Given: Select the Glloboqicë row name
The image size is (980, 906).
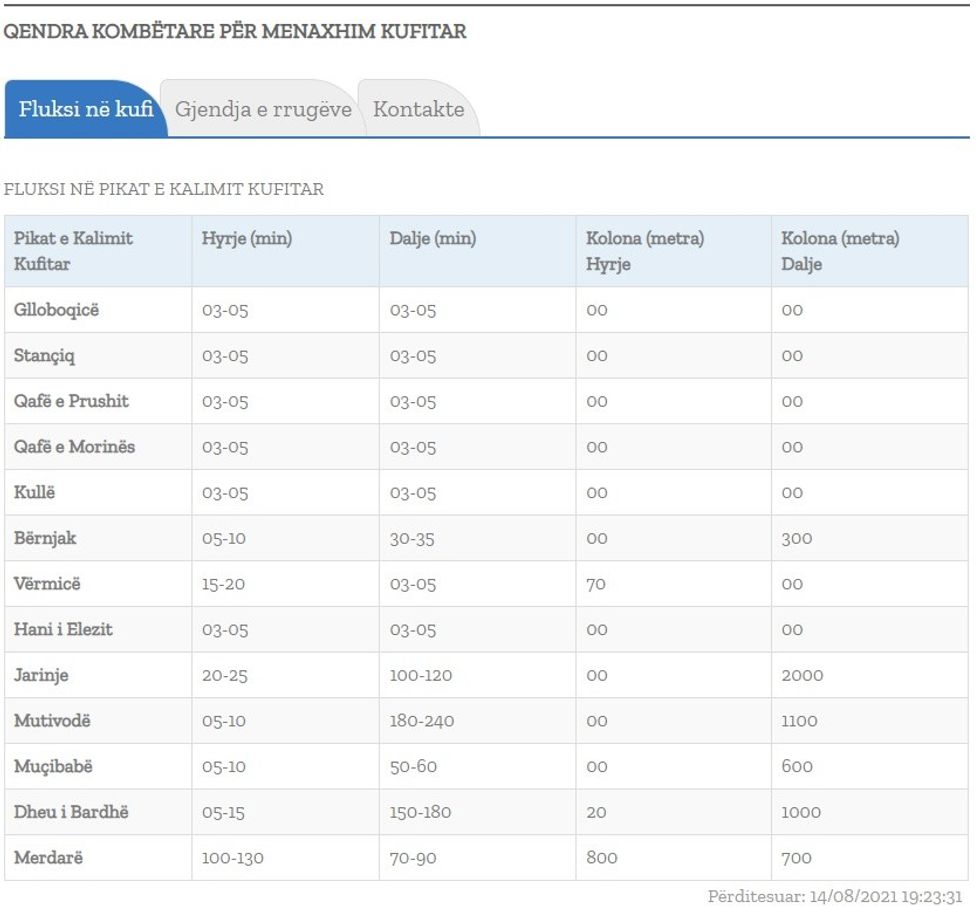Looking at the screenshot, I should (x=57, y=310).
